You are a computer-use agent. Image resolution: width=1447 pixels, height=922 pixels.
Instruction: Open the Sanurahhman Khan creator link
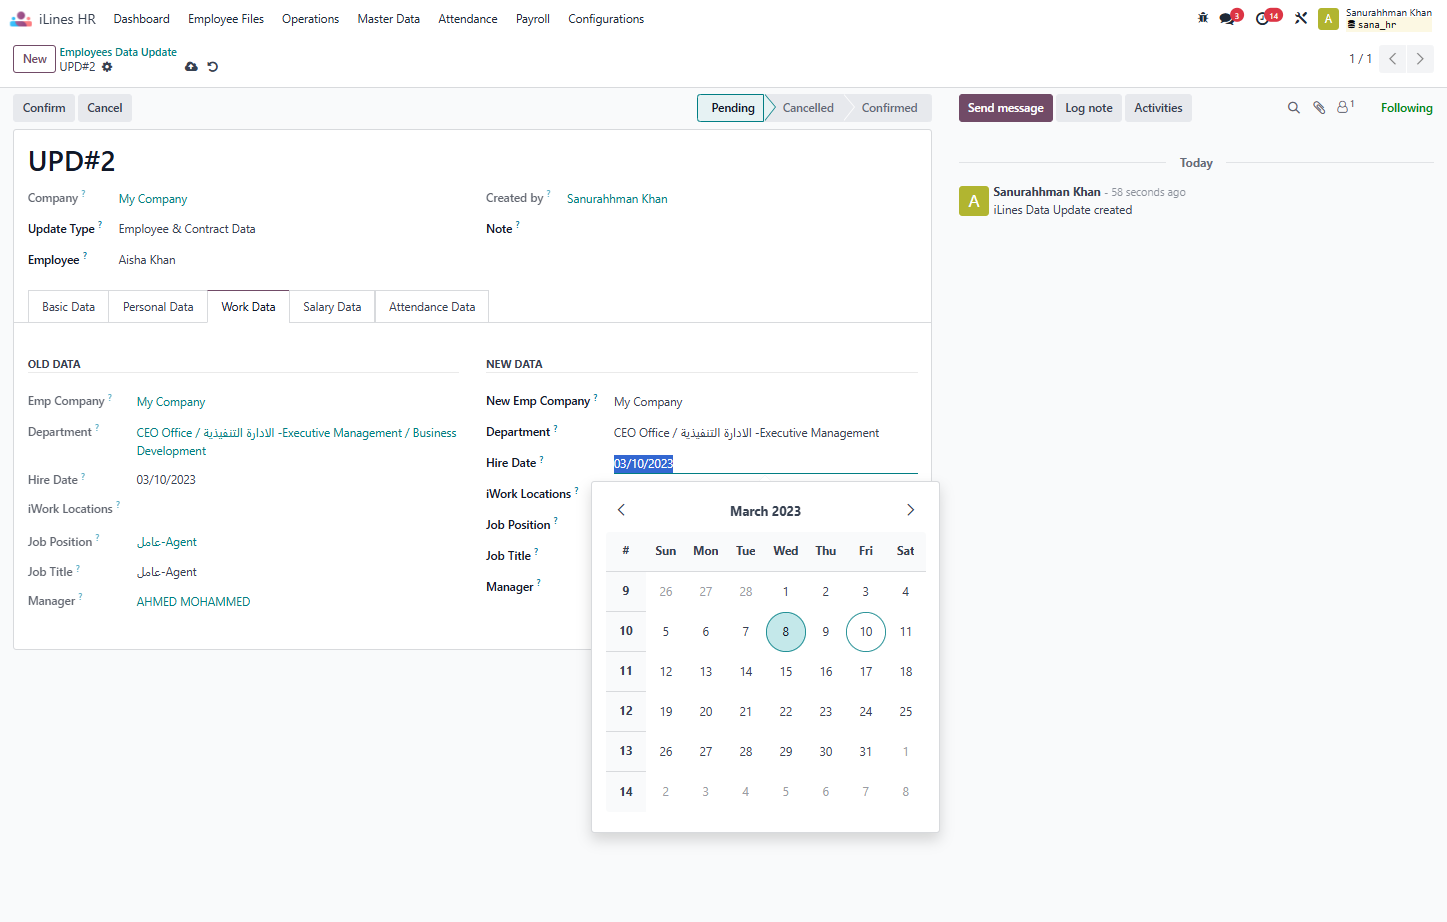pos(617,199)
